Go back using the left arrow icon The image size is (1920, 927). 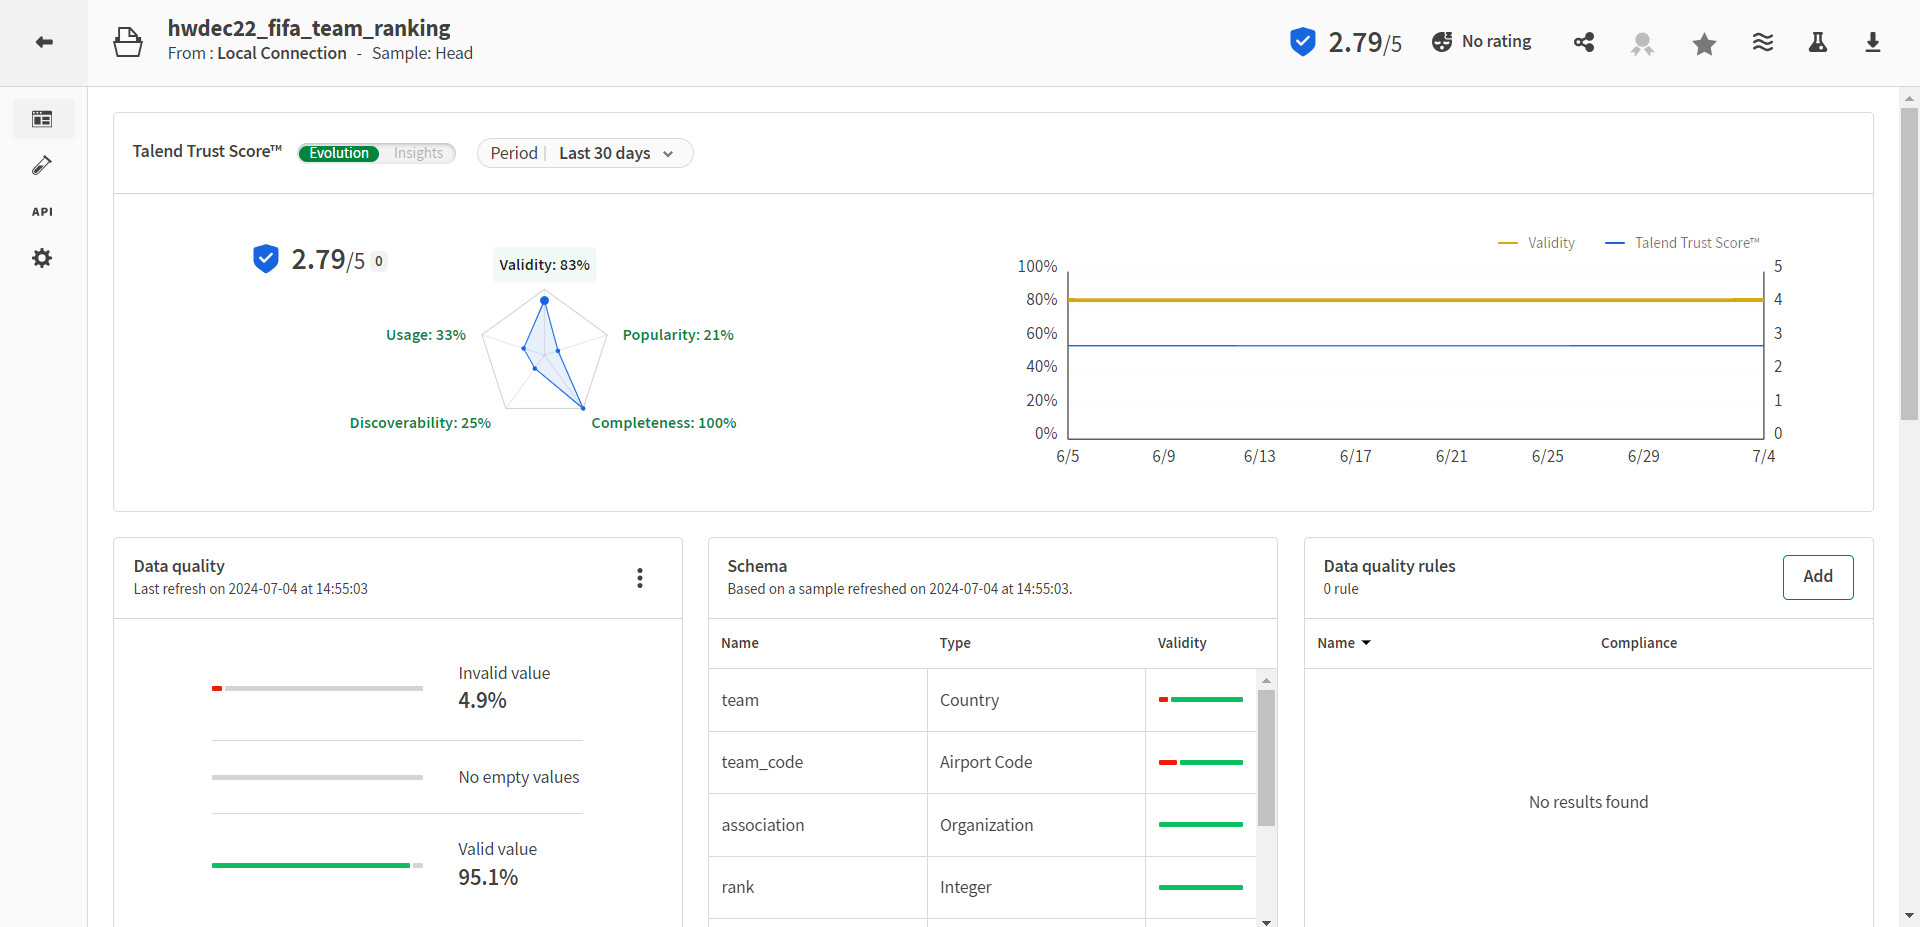(44, 42)
